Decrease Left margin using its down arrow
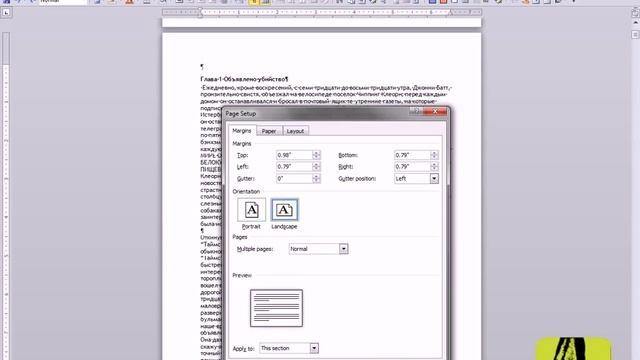The height and width of the screenshot is (360, 640). pos(316,169)
